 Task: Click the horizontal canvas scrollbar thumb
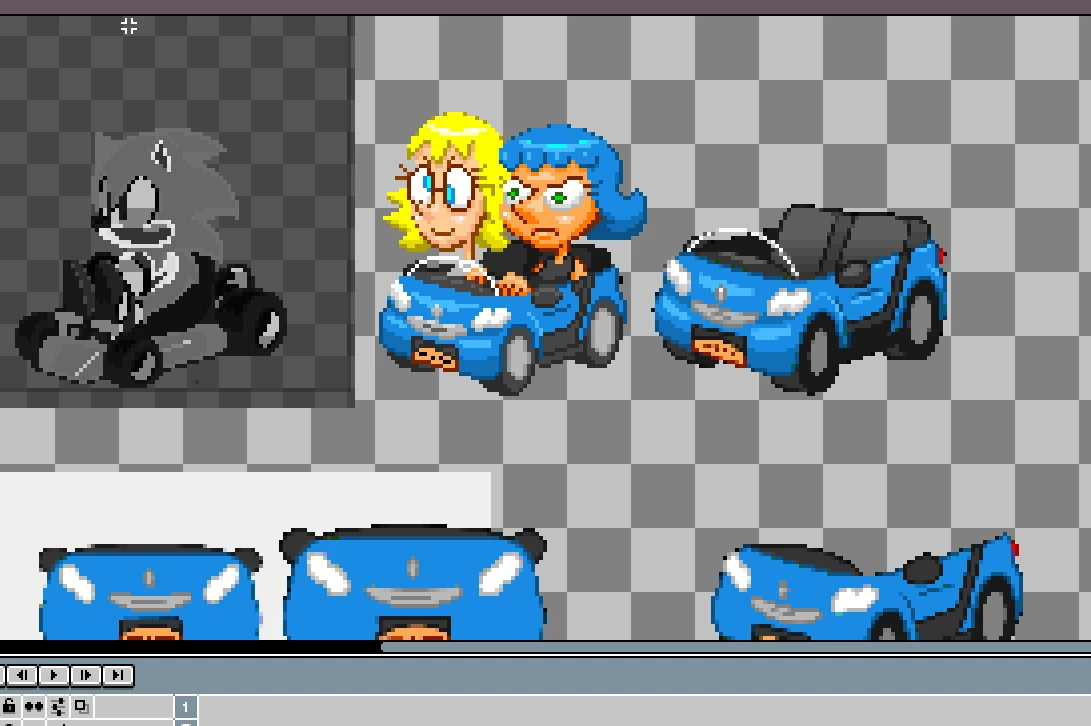(735, 647)
